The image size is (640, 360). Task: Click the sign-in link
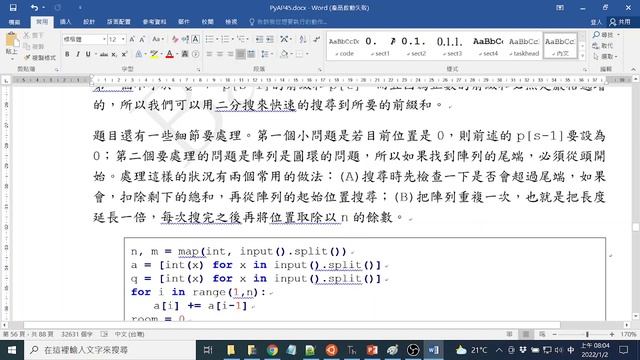click(596, 22)
